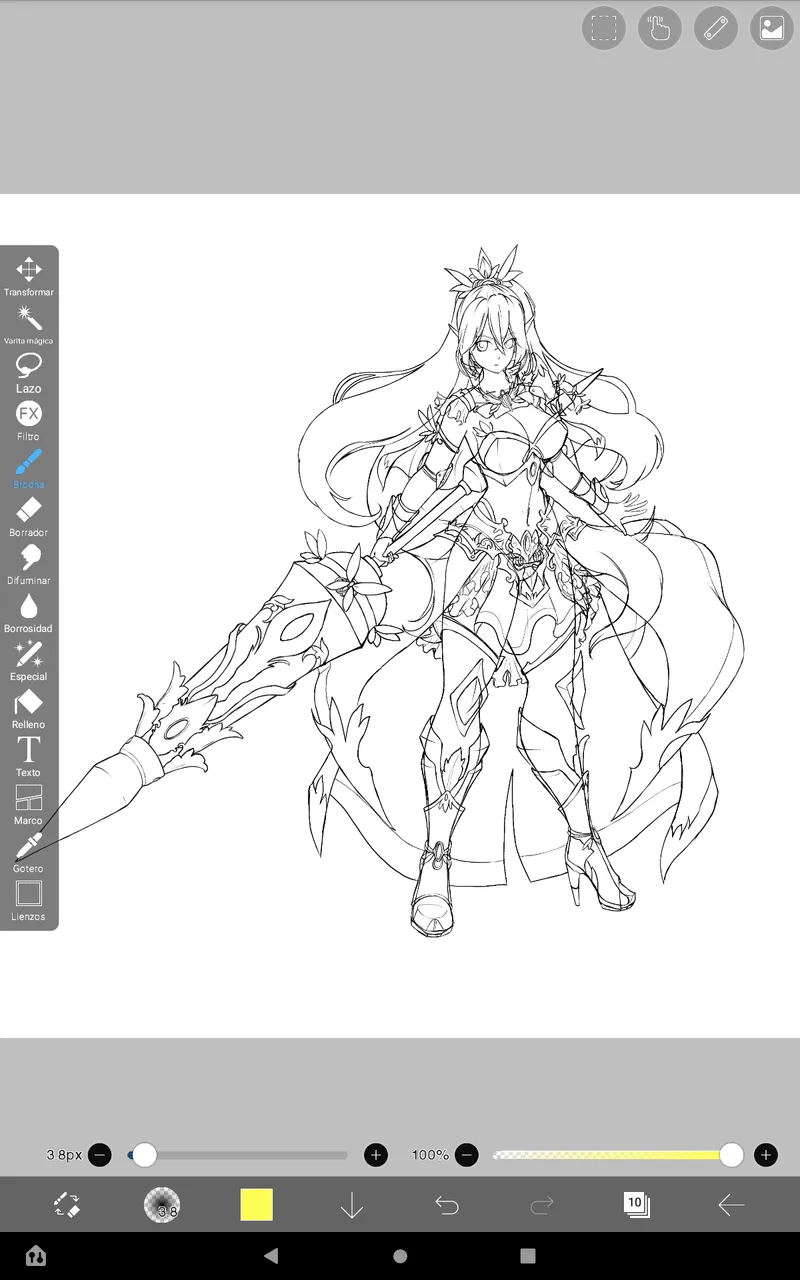
Task: Toggle brush and eraser switch icon
Action: pyautogui.click(x=67, y=1205)
